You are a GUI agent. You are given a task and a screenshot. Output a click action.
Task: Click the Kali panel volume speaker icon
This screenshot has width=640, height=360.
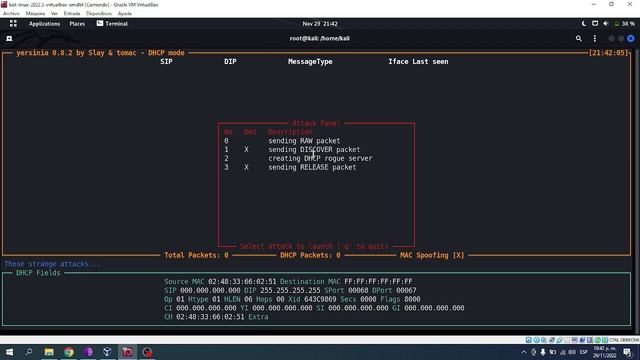coord(606,24)
